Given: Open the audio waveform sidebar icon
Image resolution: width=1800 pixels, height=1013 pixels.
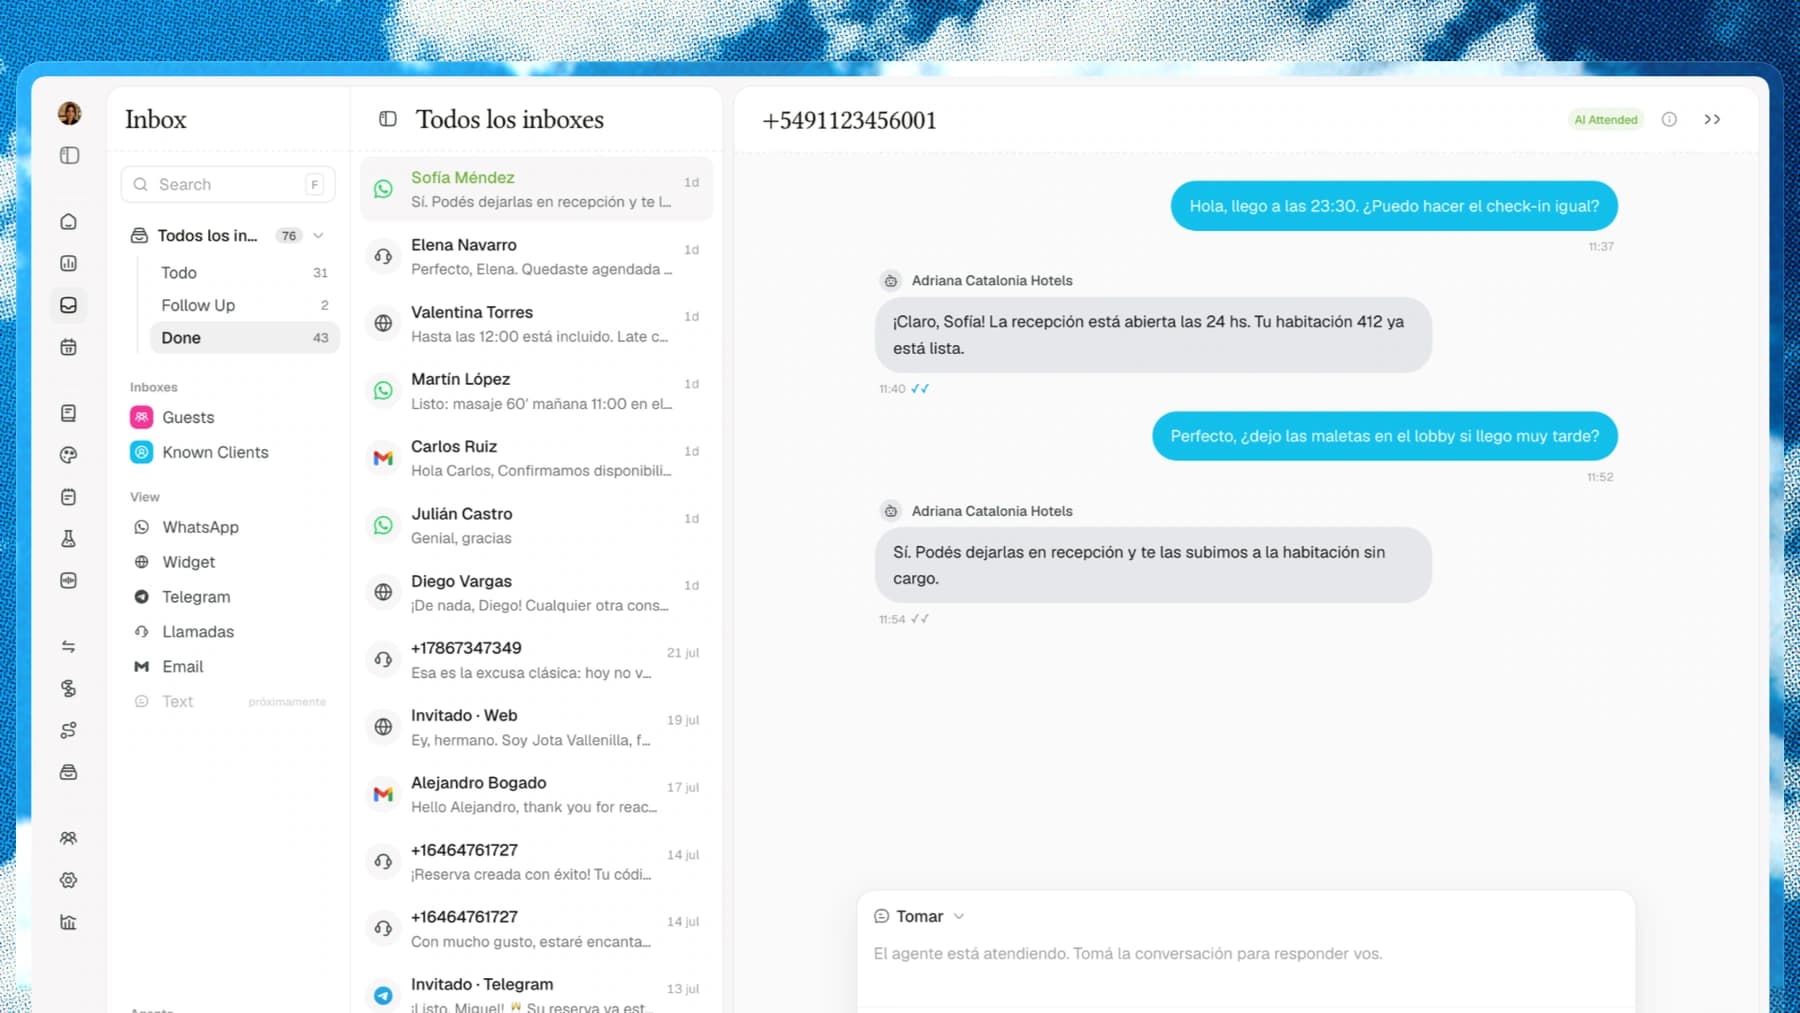Looking at the screenshot, I should click(x=69, y=581).
